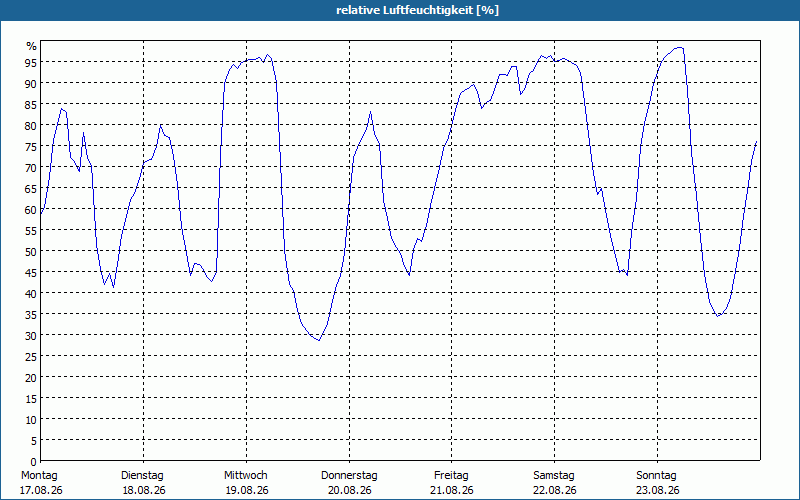Screen dimensions: 800x500
Task: Select the Donnerstag 20.08.26 date label
Action: coord(349,483)
